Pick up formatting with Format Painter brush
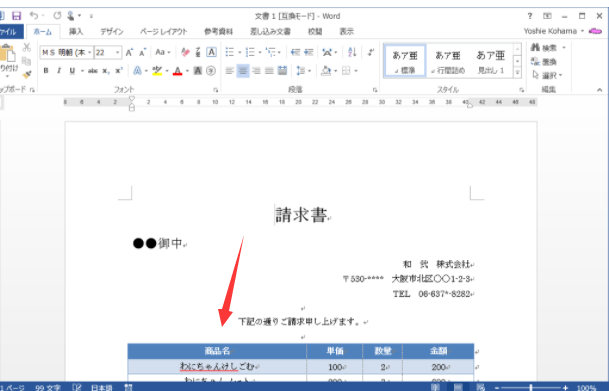 tap(27, 74)
